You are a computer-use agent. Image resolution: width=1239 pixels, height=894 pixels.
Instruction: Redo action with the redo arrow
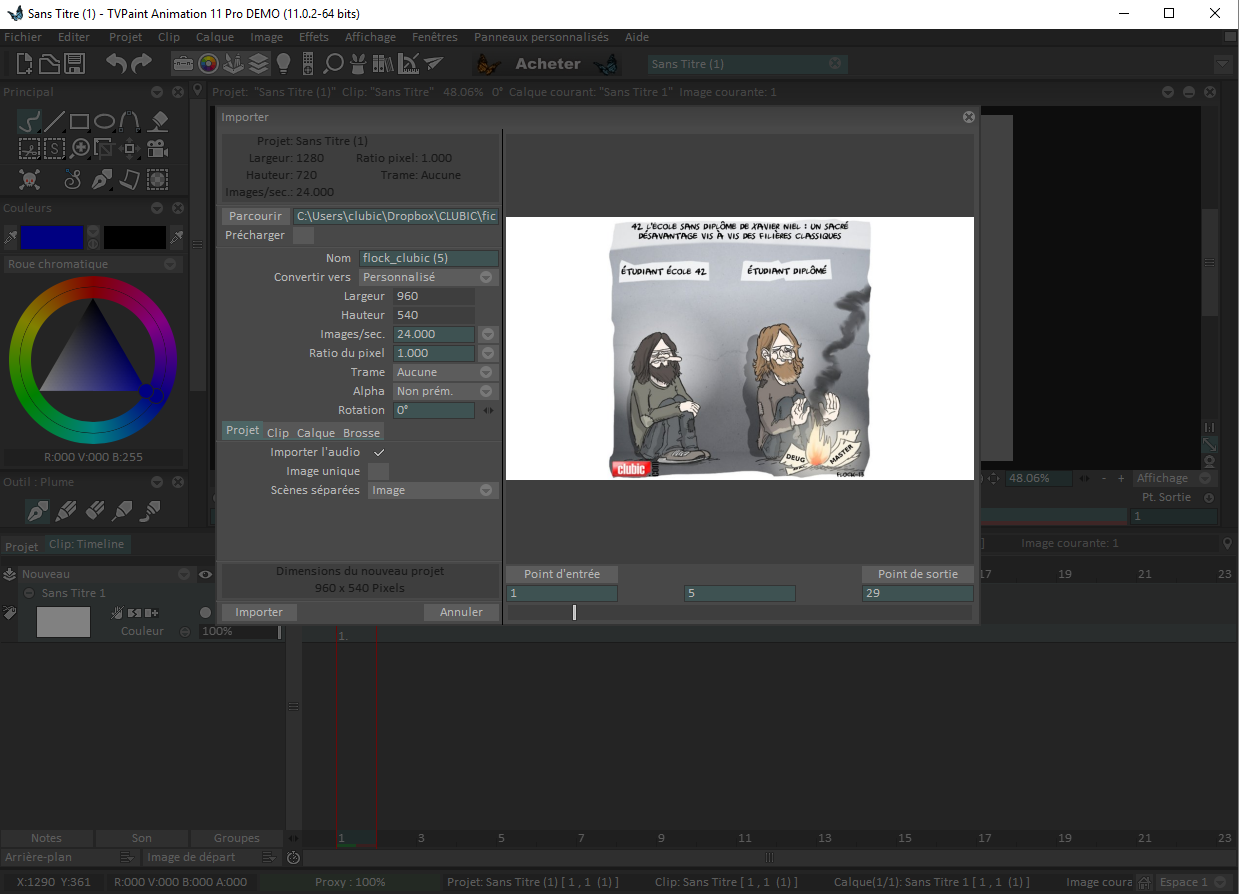click(x=141, y=64)
